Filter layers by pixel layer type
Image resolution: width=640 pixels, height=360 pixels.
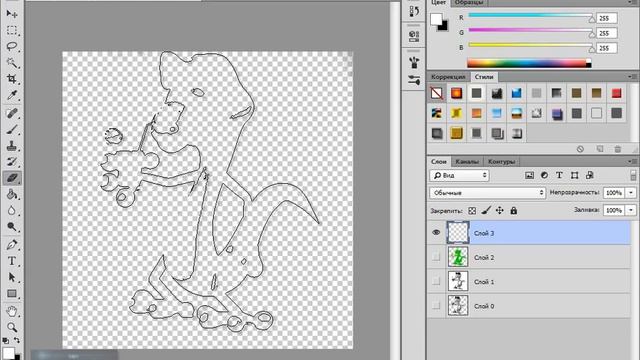(x=529, y=176)
